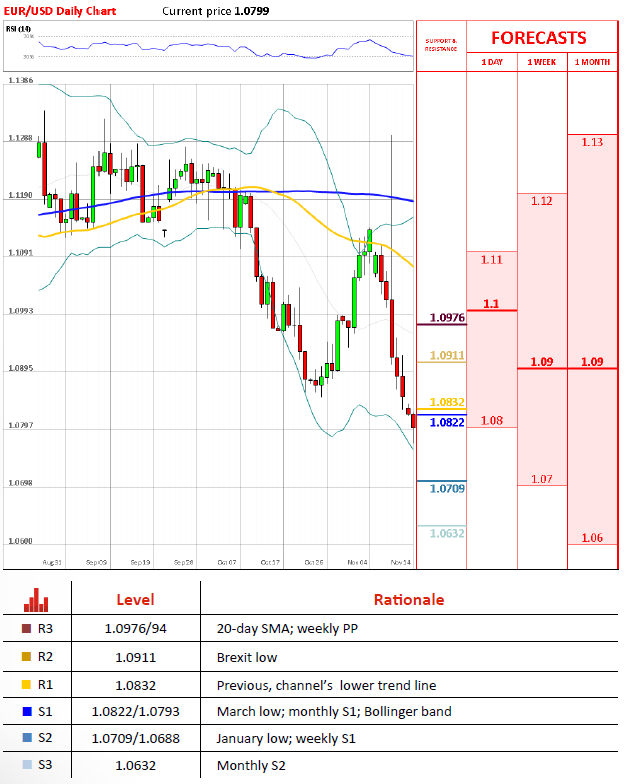
Task: Click the 'Brexit low' rationale
Action: point(247,657)
